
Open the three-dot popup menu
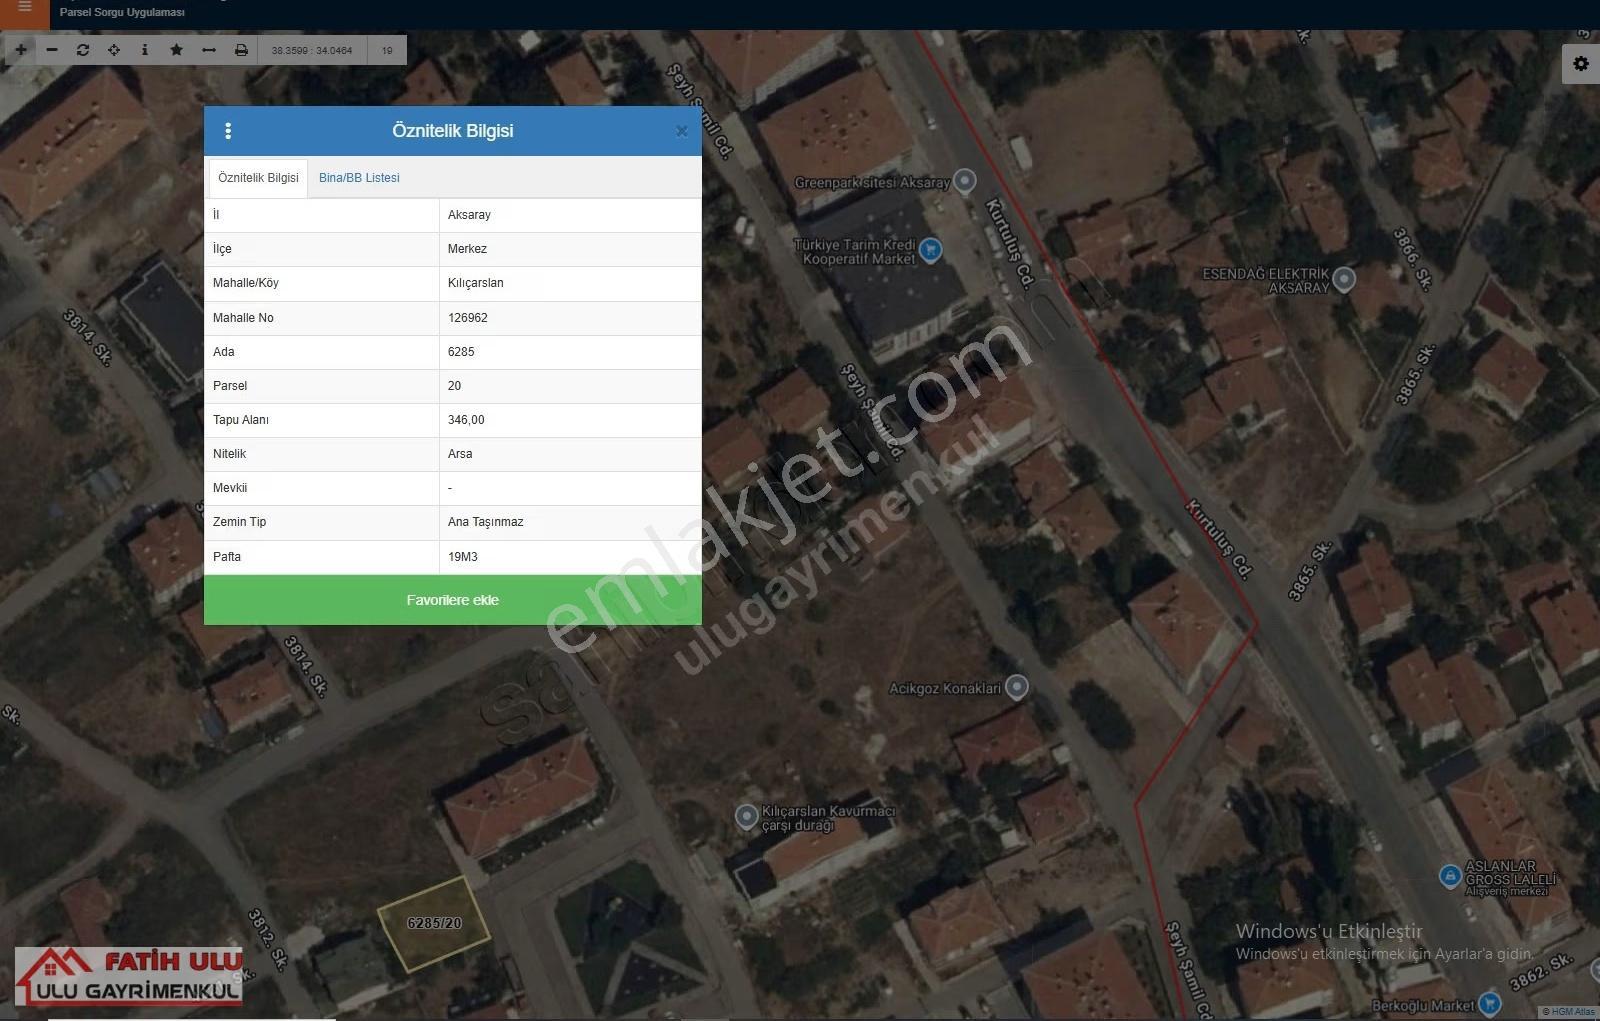(x=228, y=131)
